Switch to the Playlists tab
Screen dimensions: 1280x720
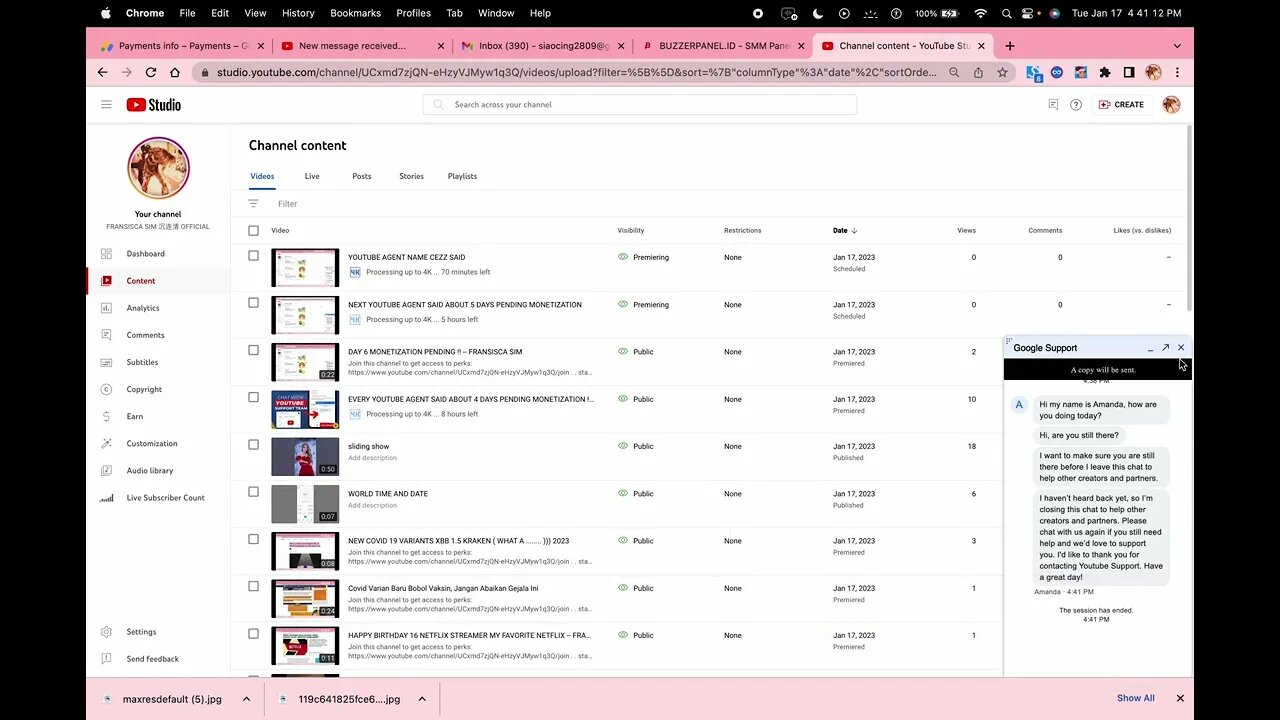pyautogui.click(x=462, y=176)
